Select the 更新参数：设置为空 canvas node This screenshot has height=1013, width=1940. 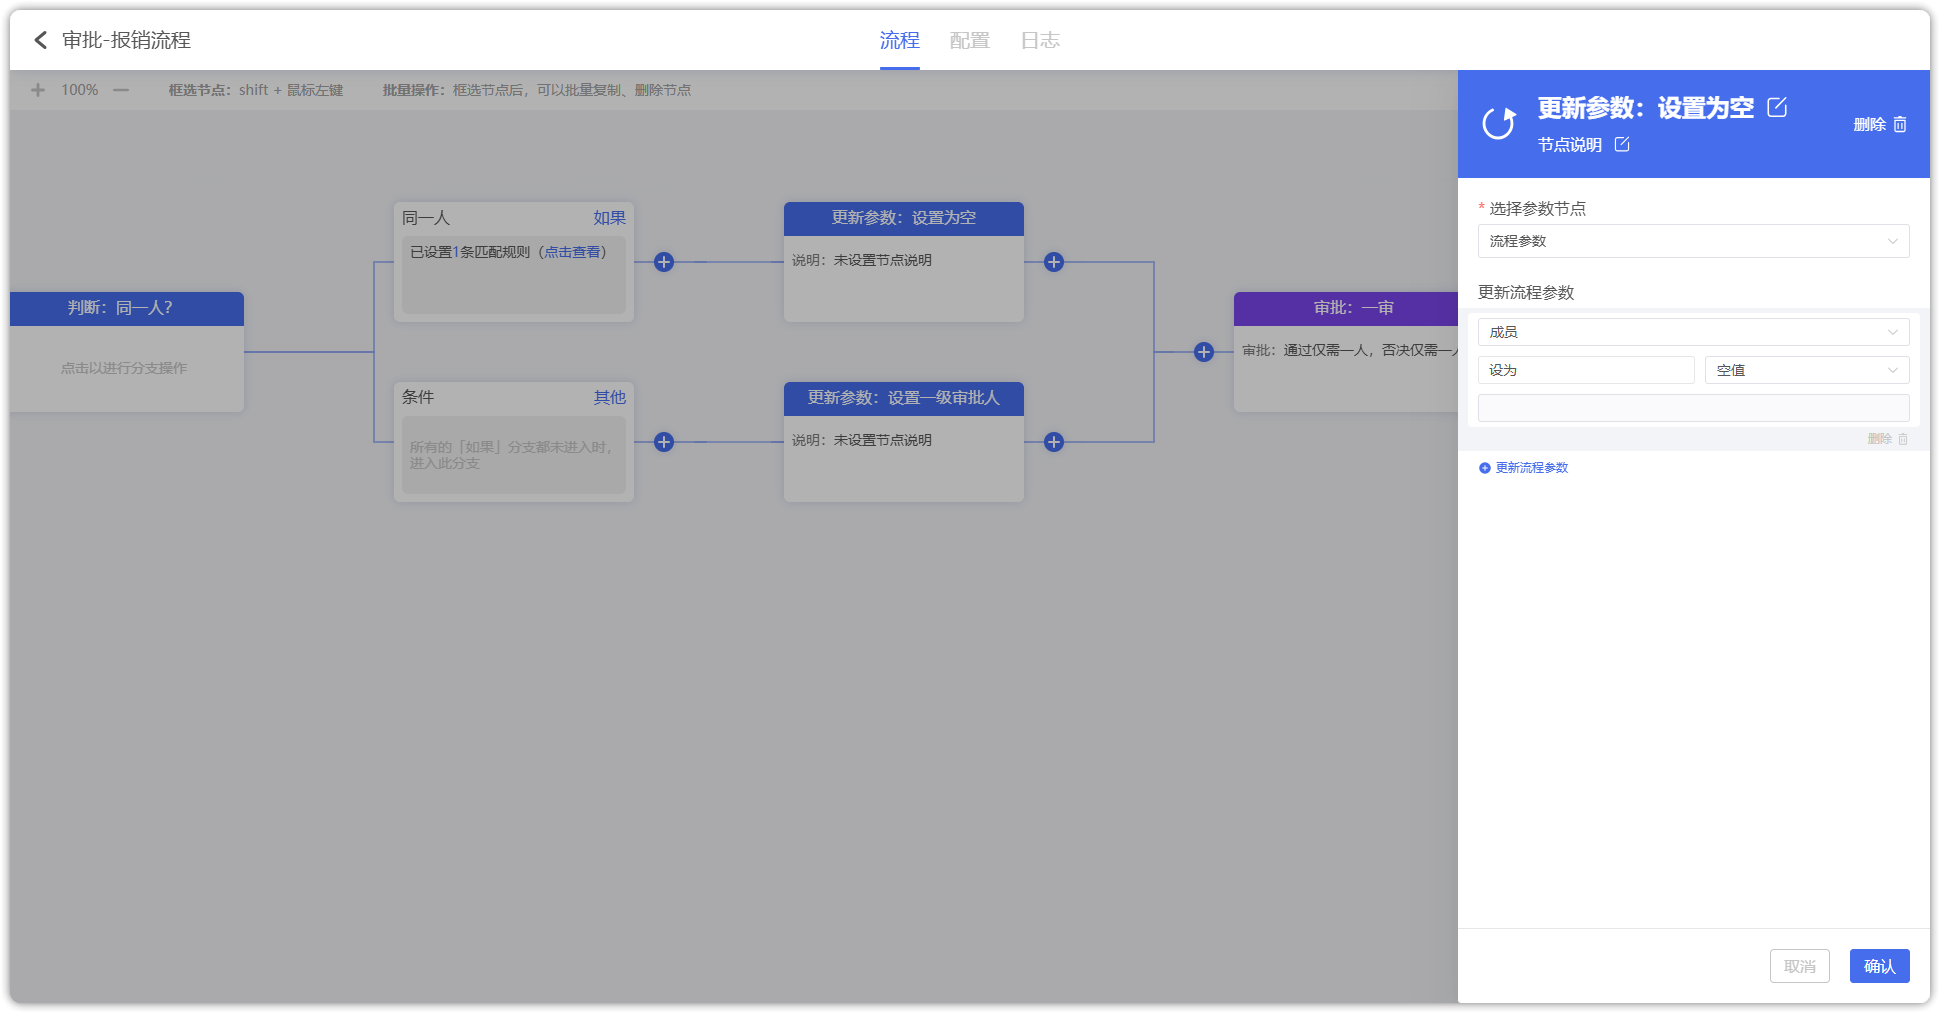tap(904, 262)
